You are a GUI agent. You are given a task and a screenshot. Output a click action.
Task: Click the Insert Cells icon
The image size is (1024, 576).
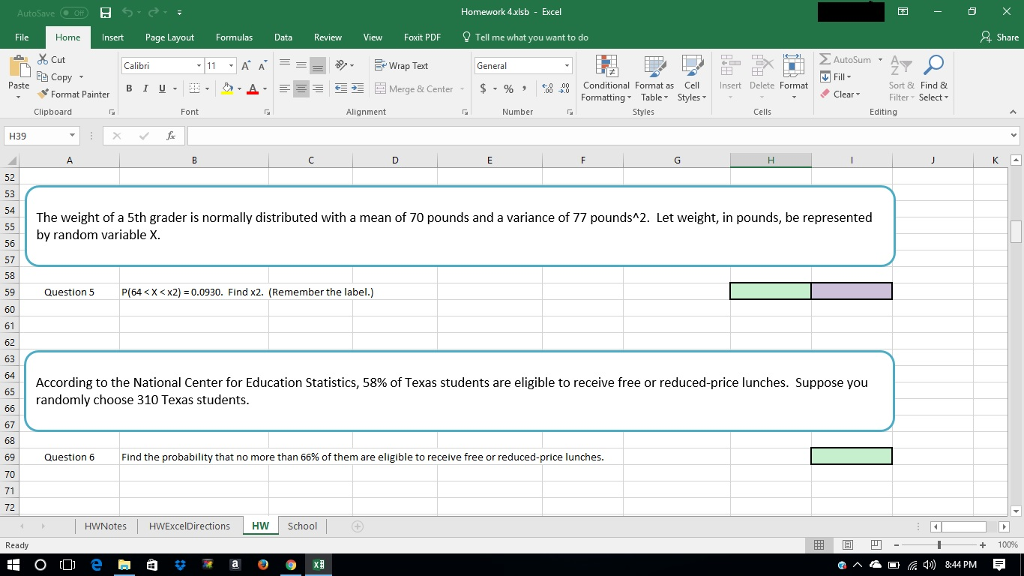click(x=730, y=70)
